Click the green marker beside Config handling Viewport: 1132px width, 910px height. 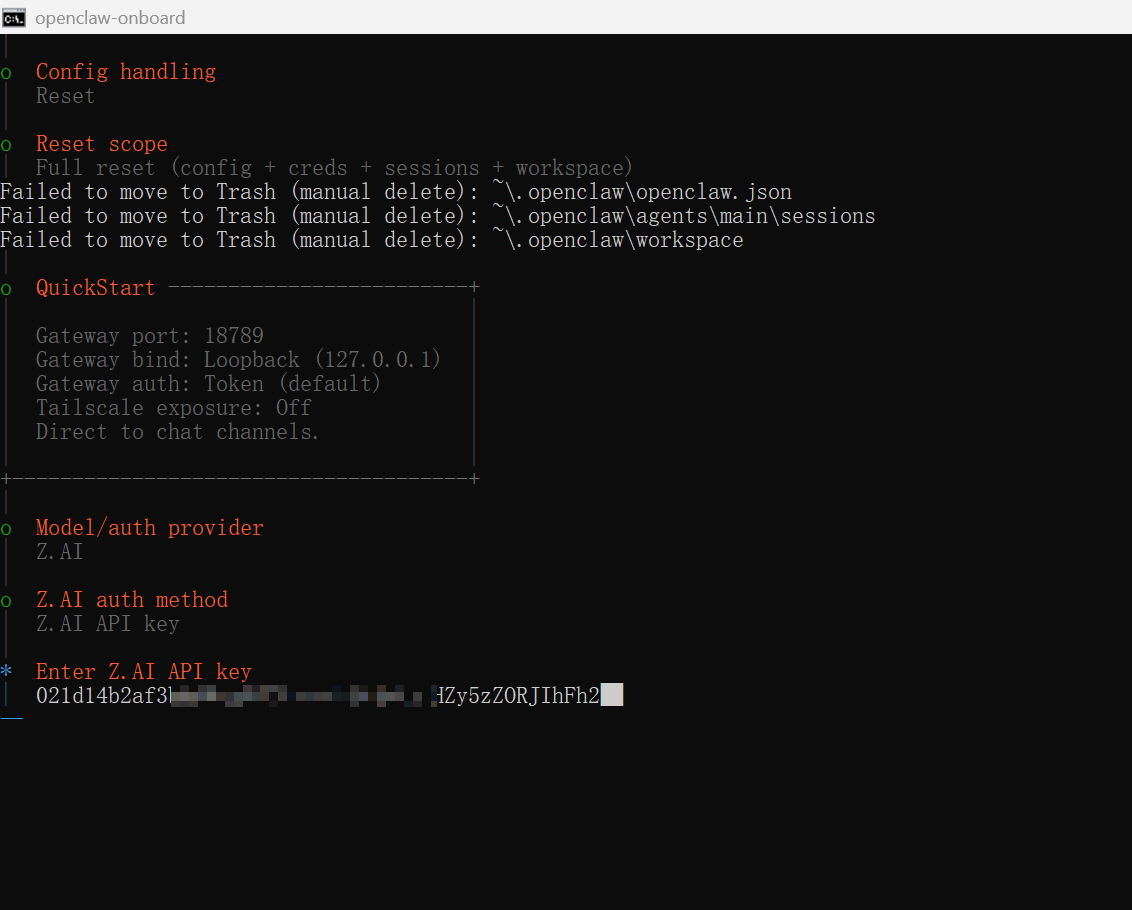coord(6,73)
